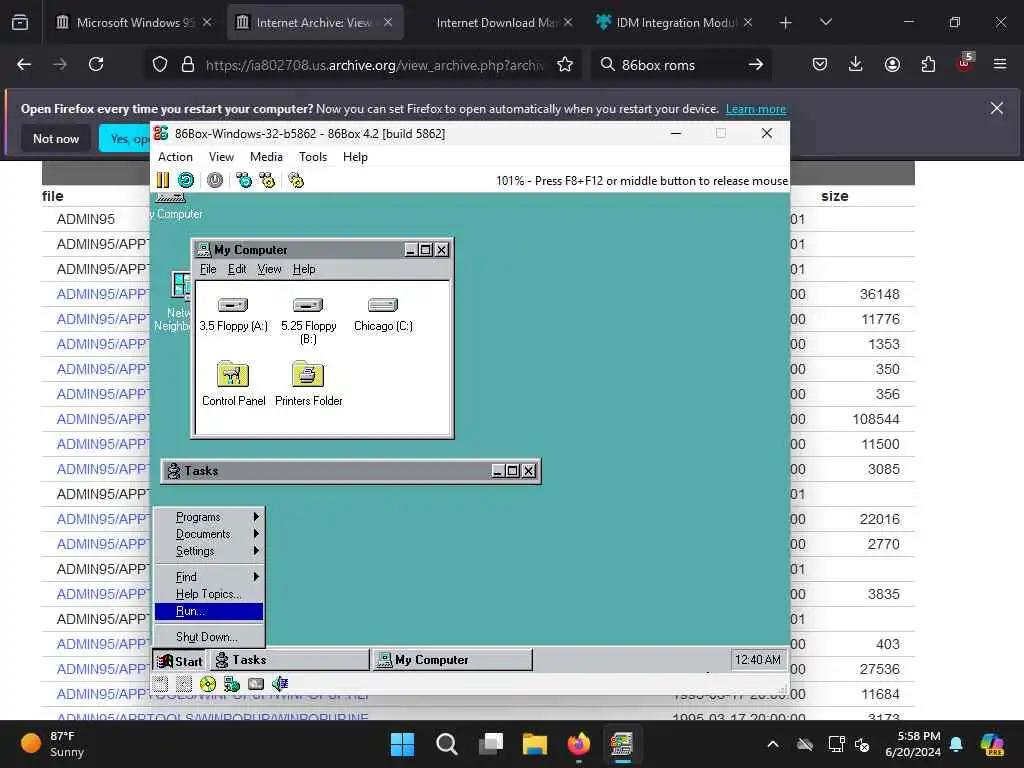Click Windows Start button on taskbar
The image size is (1024, 768).
tap(402, 744)
